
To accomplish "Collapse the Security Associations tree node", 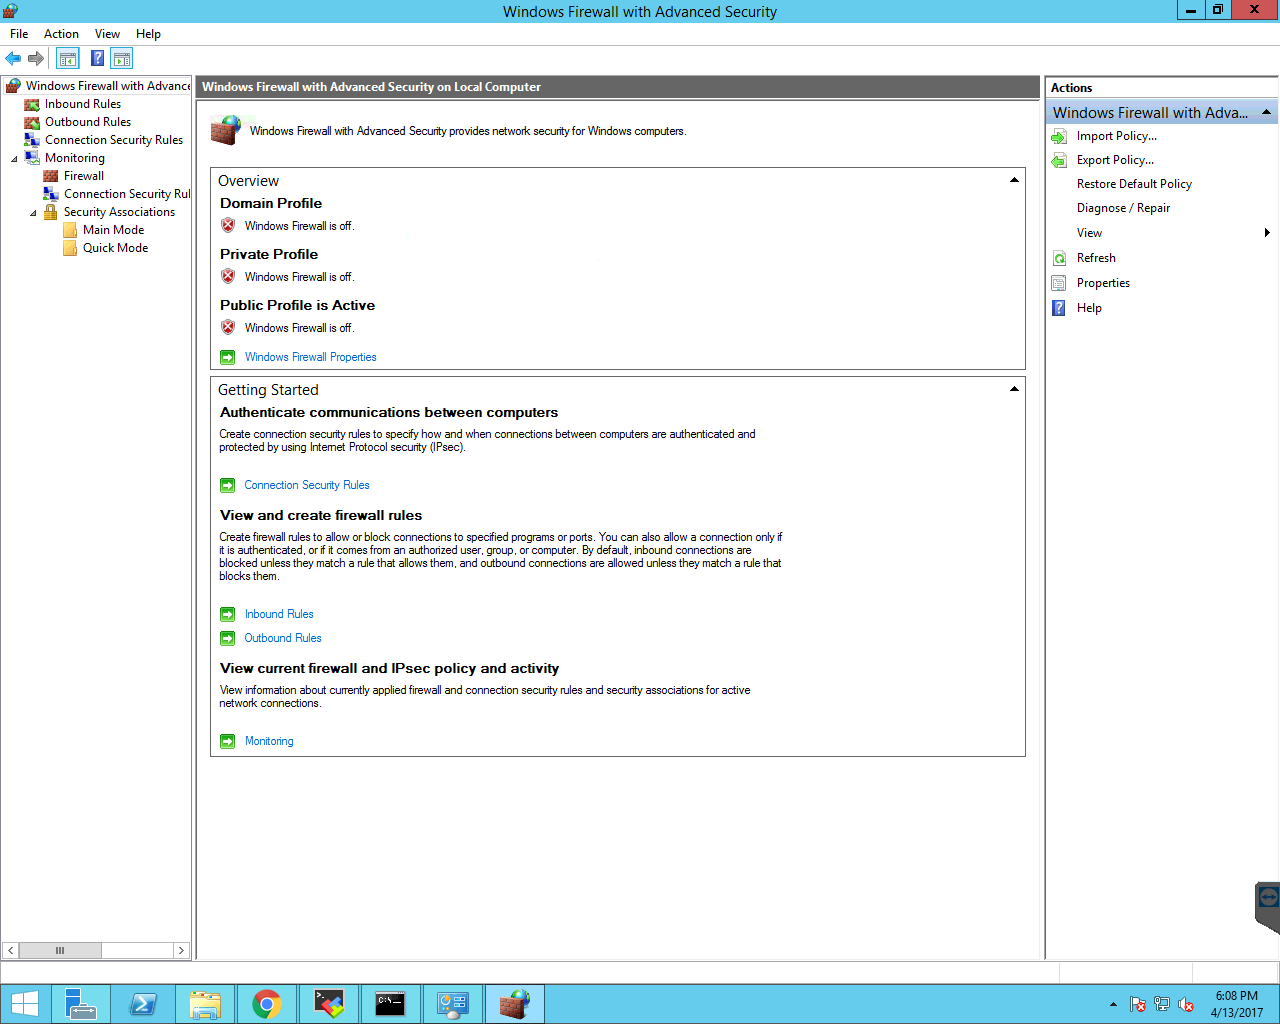I will click(33, 213).
